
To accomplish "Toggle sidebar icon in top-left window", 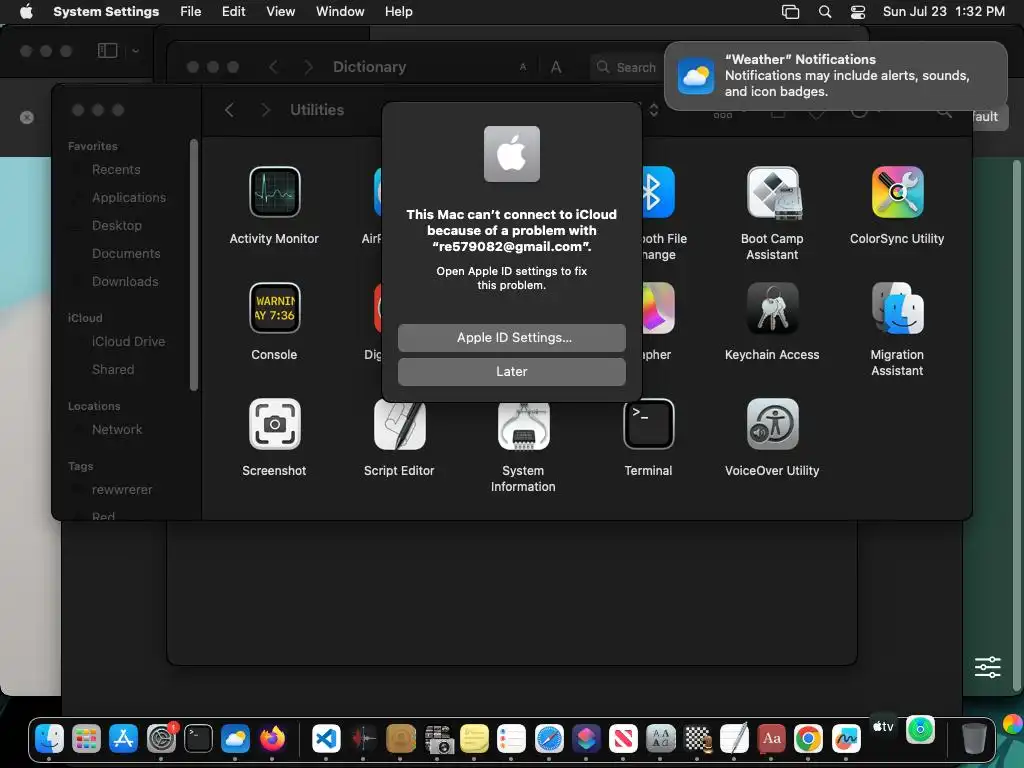I will 108,50.
